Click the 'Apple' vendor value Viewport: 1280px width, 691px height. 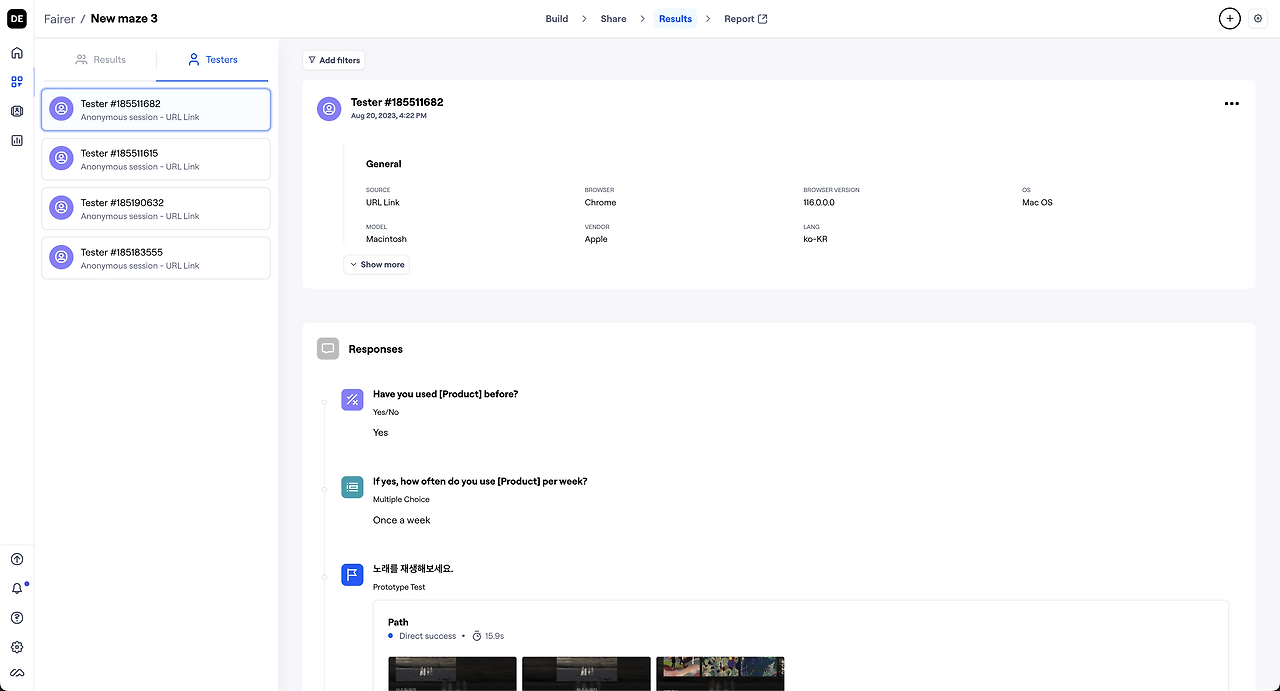596,239
